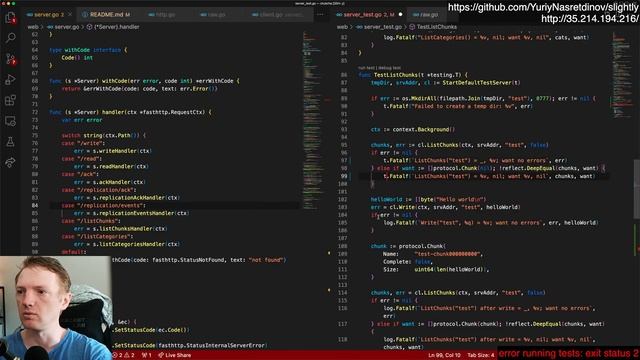Click server_test.go in the right editor breadcrumb
640x360 pixels.
point(382,27)
